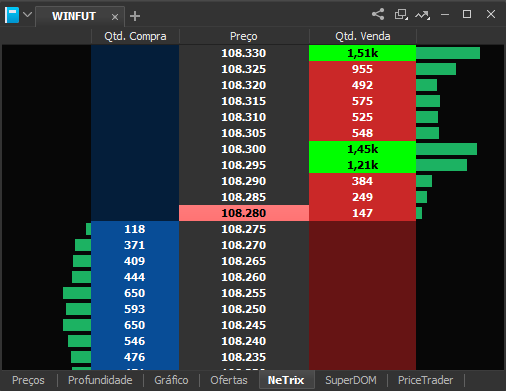Expand the dropdown arrow beside the book icon
Viewport: 506px width, 391px height.
pos(28,15)
